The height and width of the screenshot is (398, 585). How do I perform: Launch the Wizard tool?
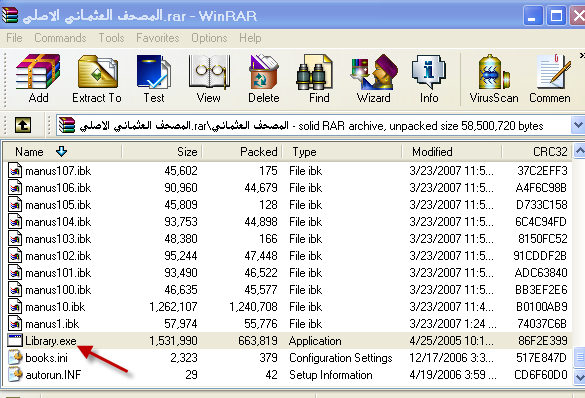tap(373, 78)
